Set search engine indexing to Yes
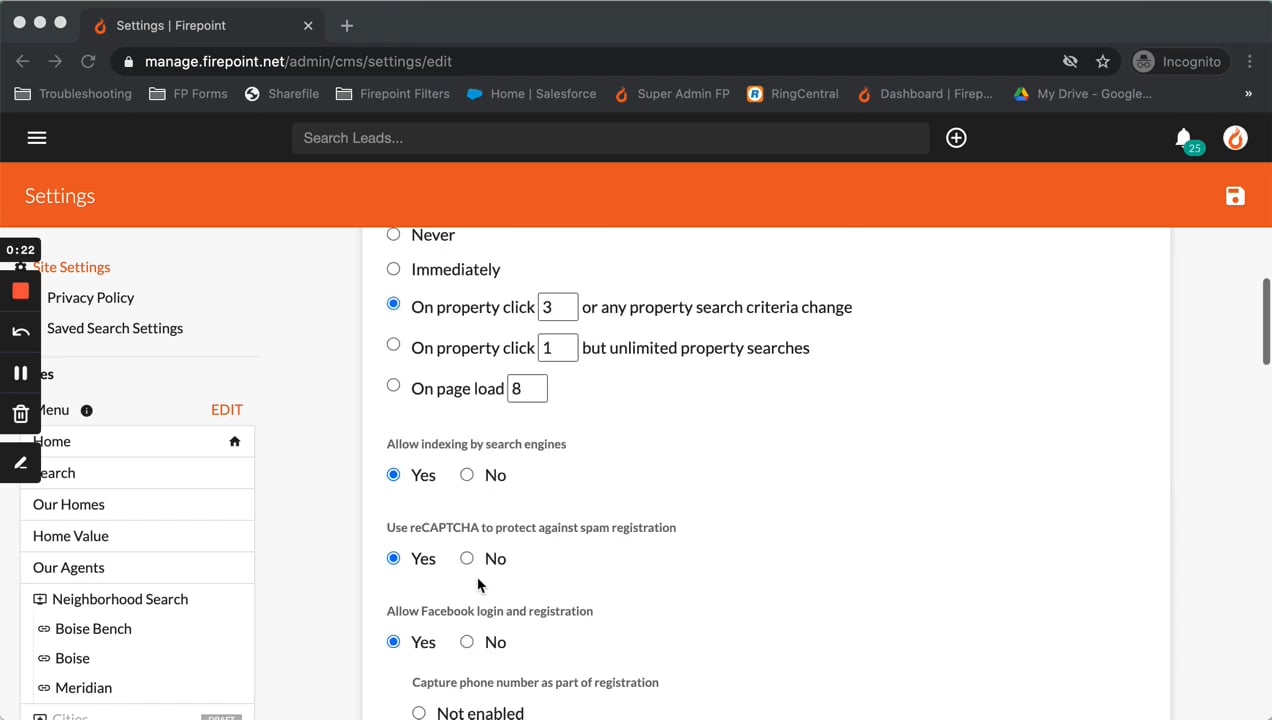The height and width of the screenshot is (720, 1272). click(393, 474)
